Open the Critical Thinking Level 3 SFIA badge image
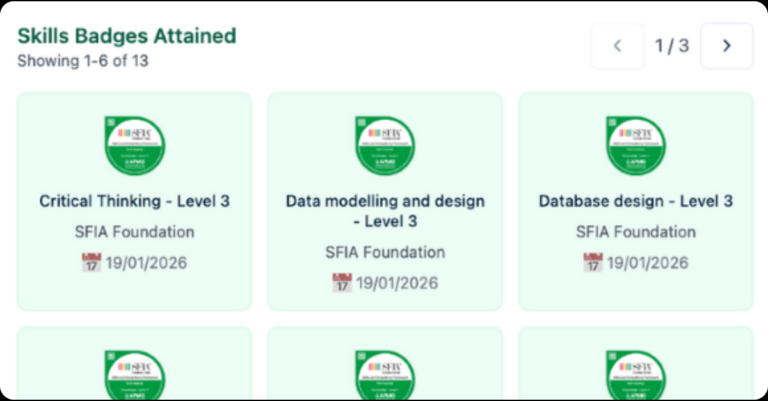The width and height of the screenshot is (768, 401). pos(135,146)
